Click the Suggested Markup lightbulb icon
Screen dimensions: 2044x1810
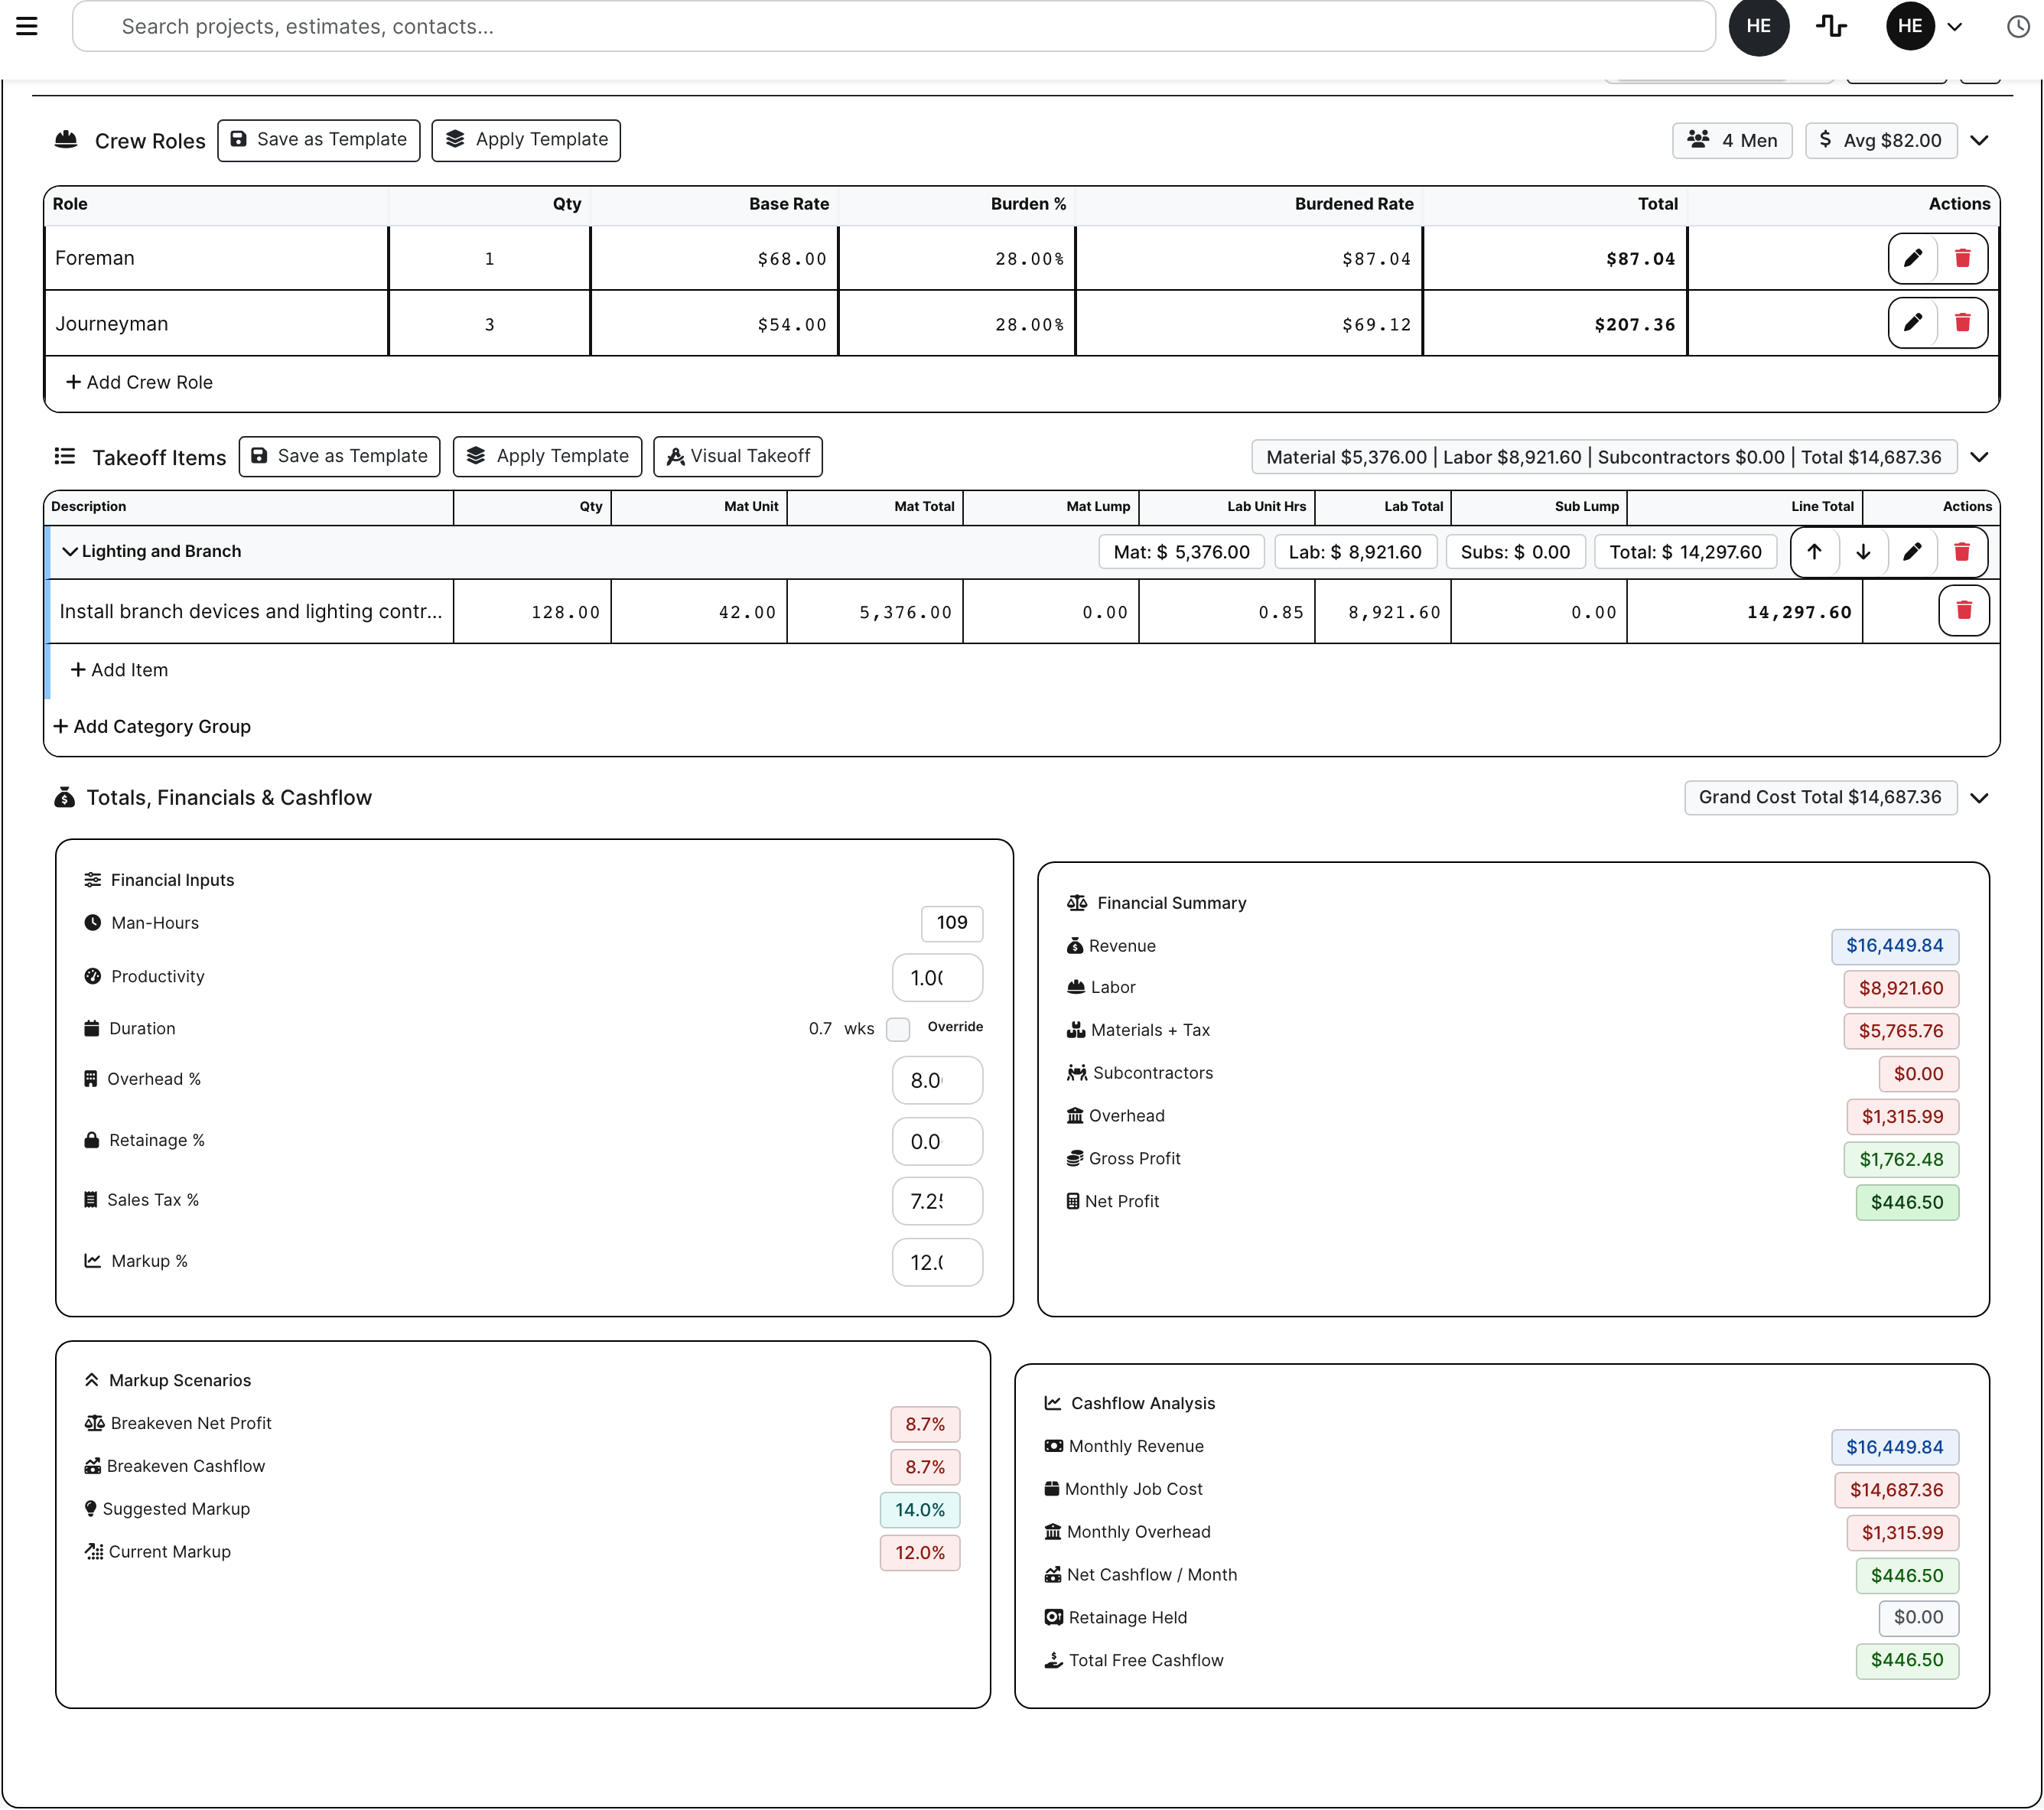(91, 1509)
